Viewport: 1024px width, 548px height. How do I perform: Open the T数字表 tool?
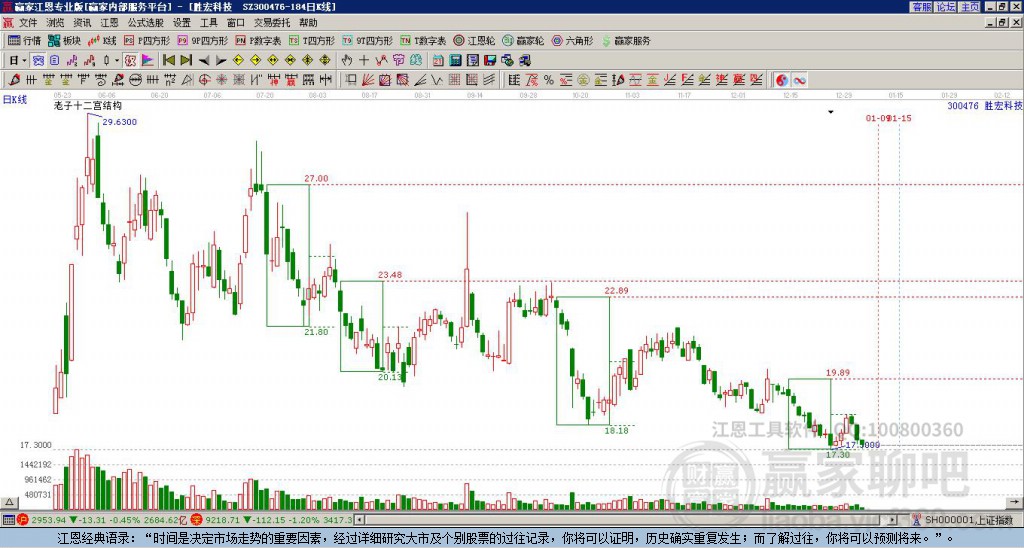(x=423, y=40)
